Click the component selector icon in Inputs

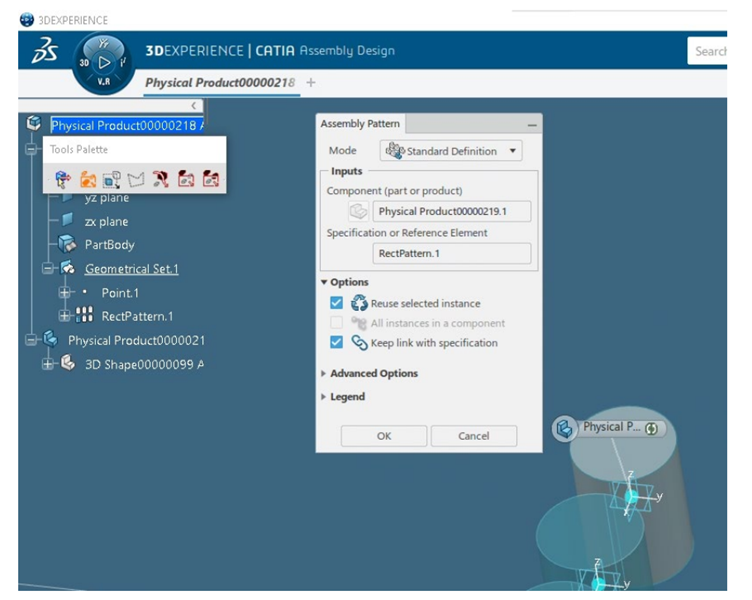[358, 212]
